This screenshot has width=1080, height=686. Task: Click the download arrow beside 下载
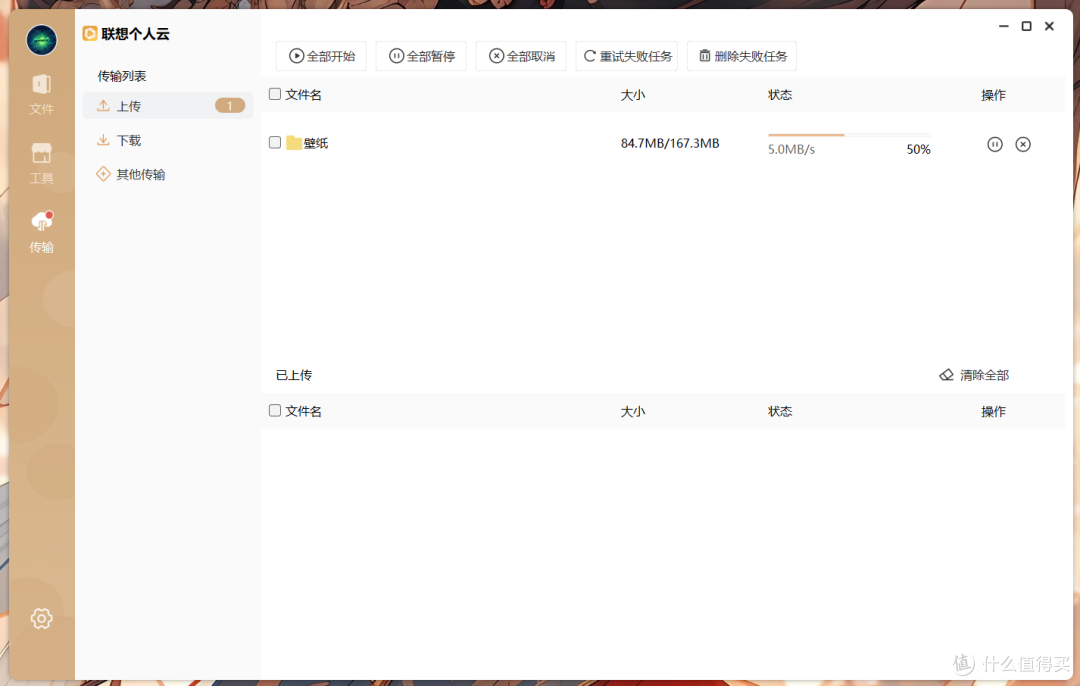pyautogui.click(x=103, y=140)
